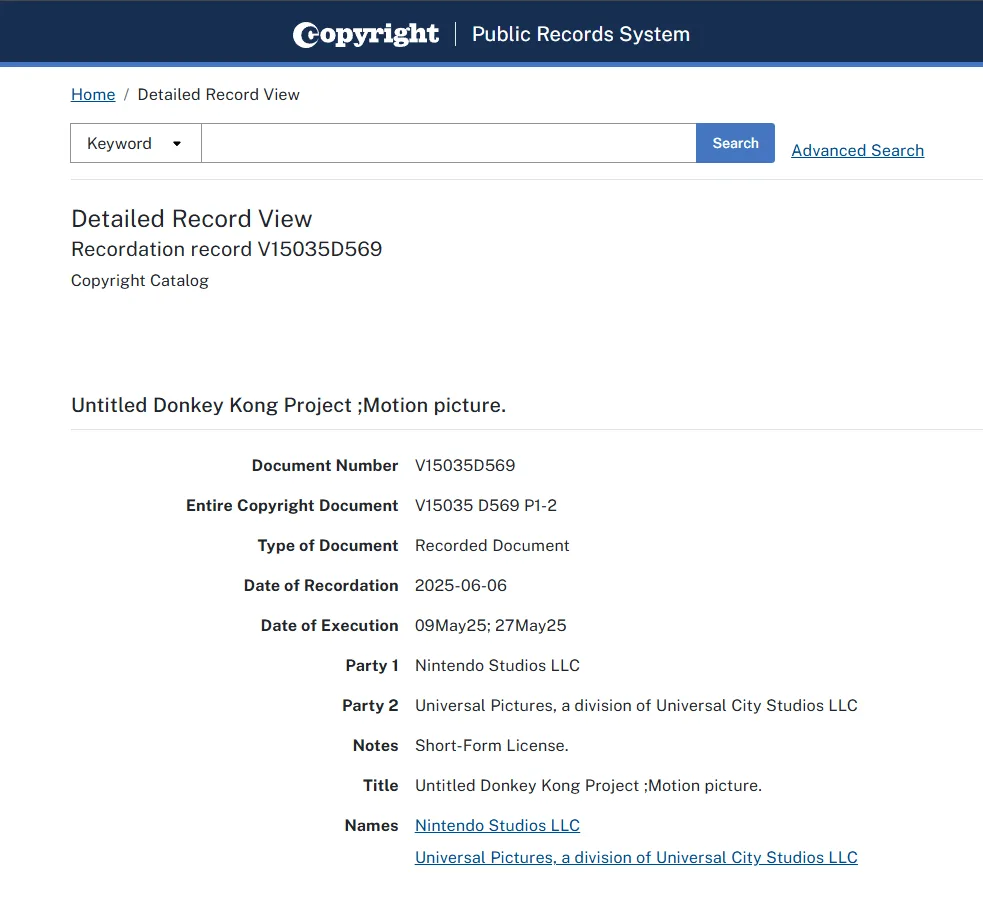Screen dimensions: 983x901
Task: Click the blue Search button
Action: [735, 144]
